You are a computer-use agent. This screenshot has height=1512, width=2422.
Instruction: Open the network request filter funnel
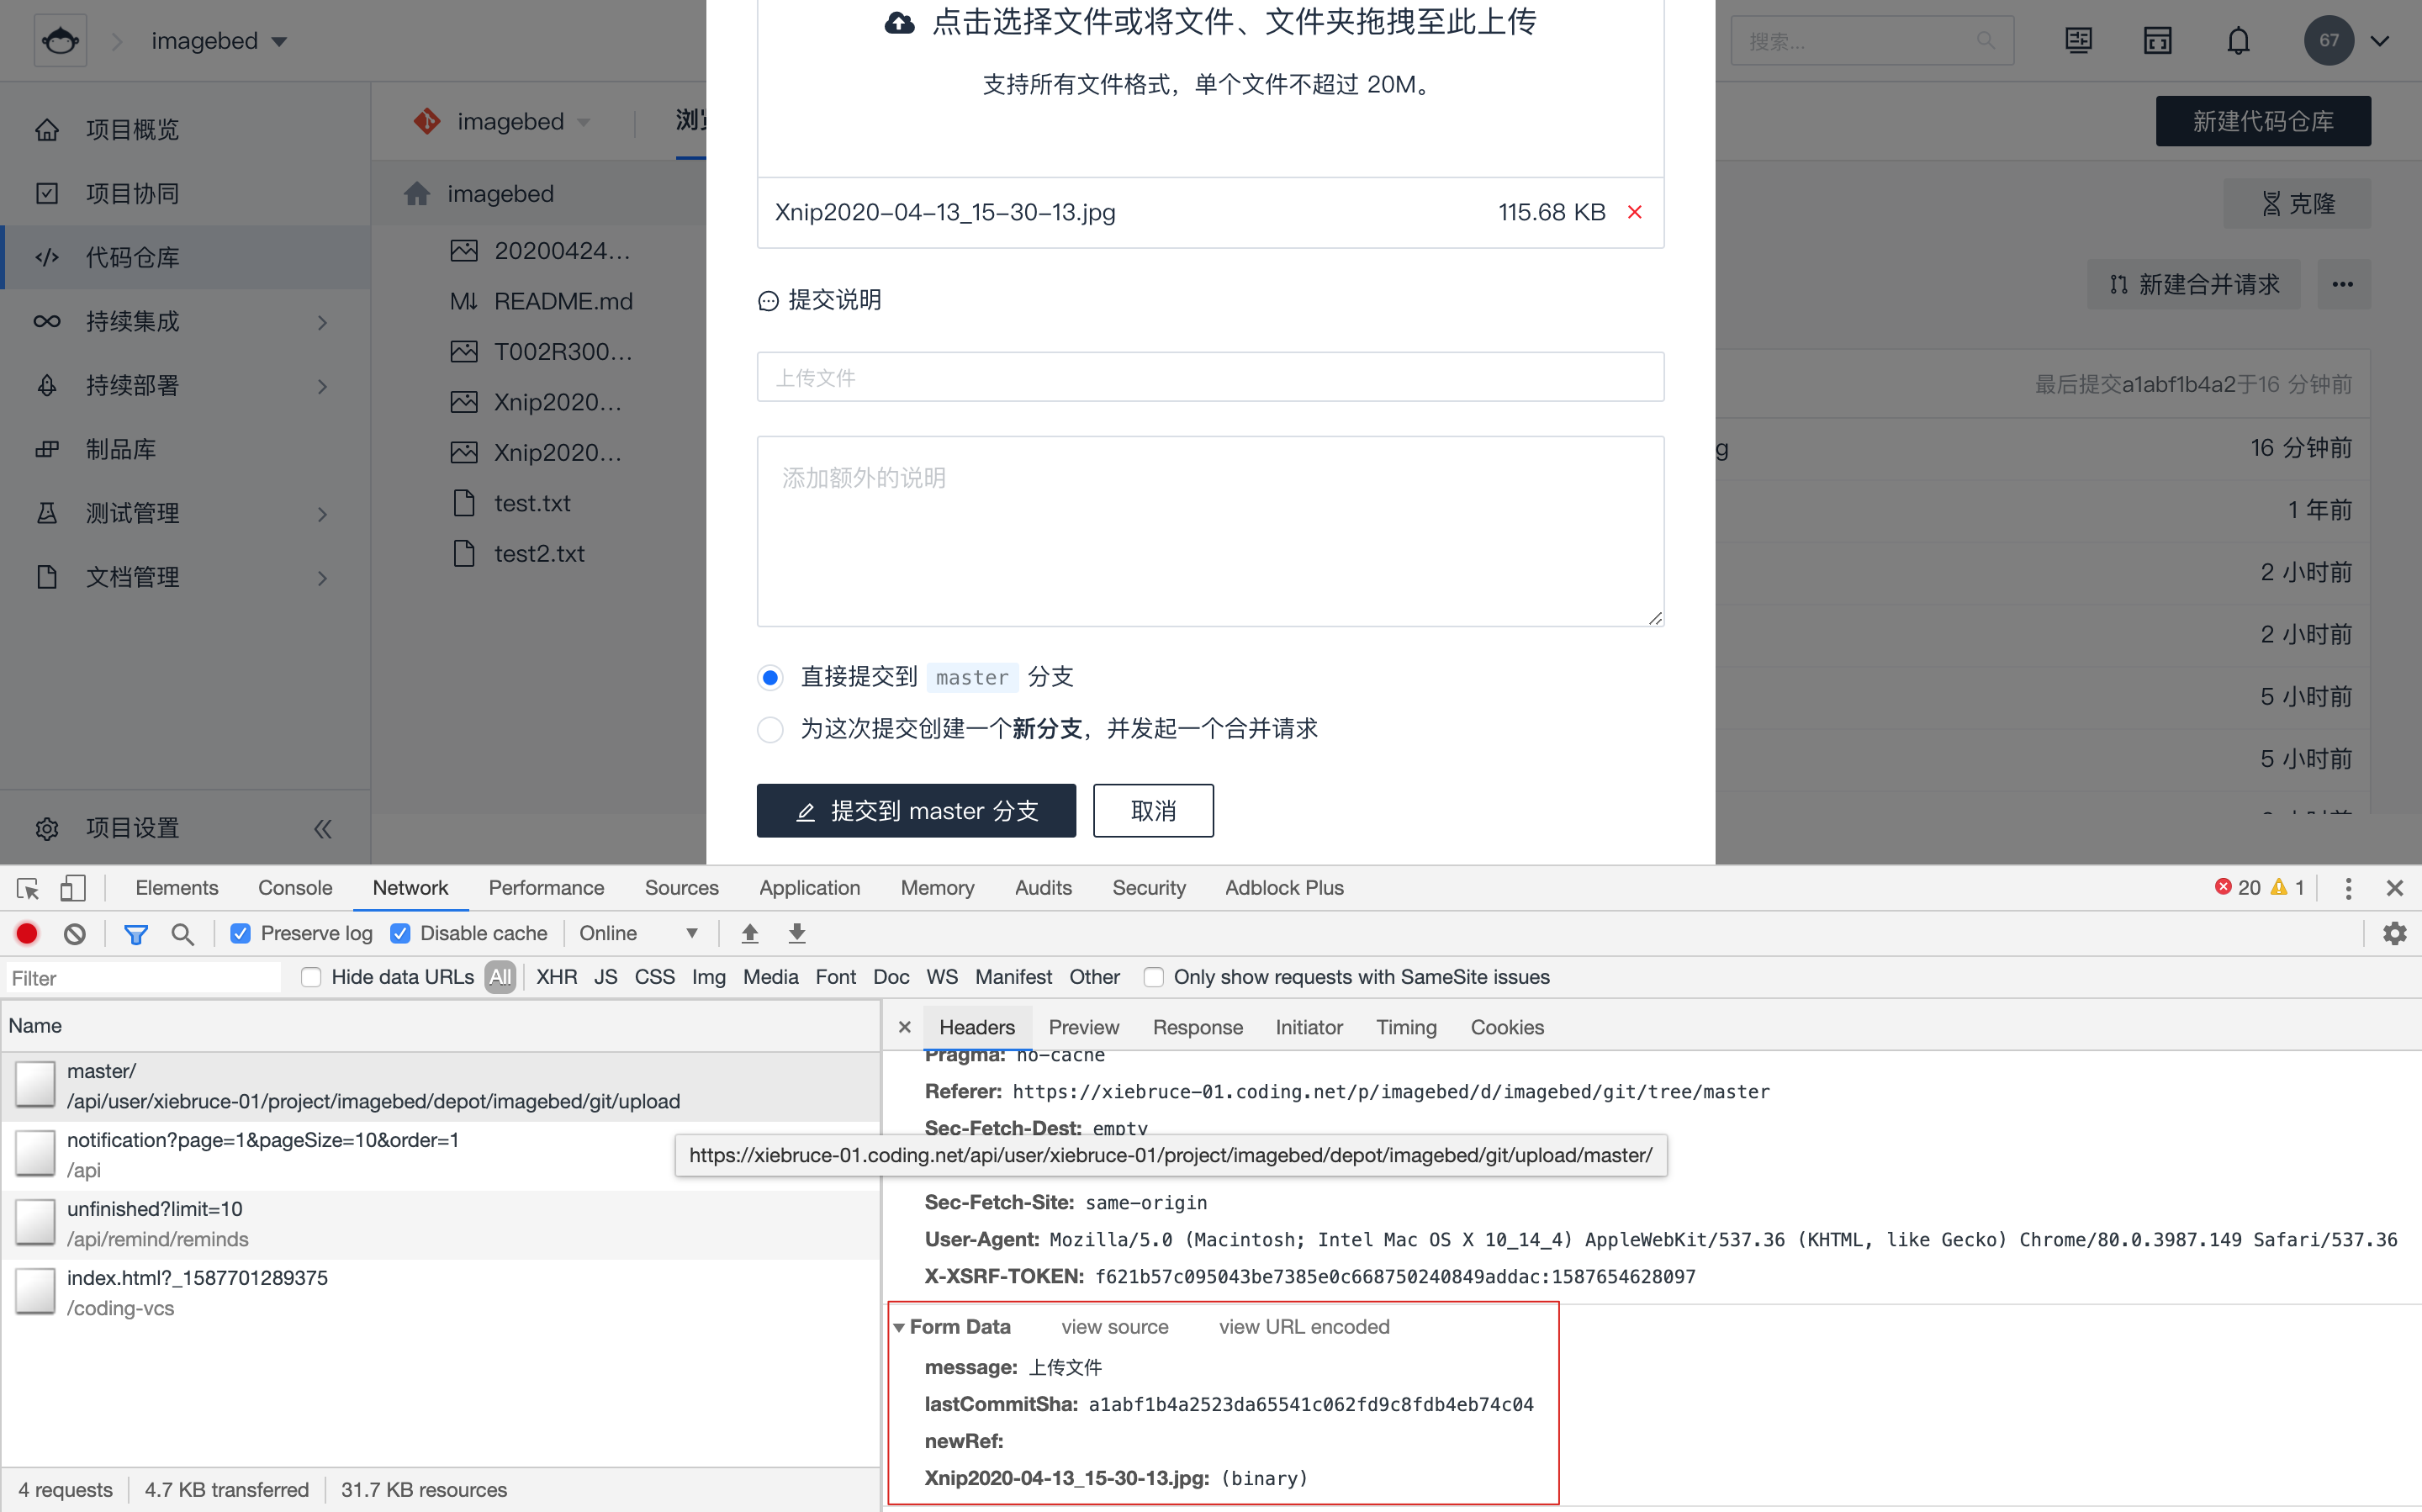[x=136, y=933]
